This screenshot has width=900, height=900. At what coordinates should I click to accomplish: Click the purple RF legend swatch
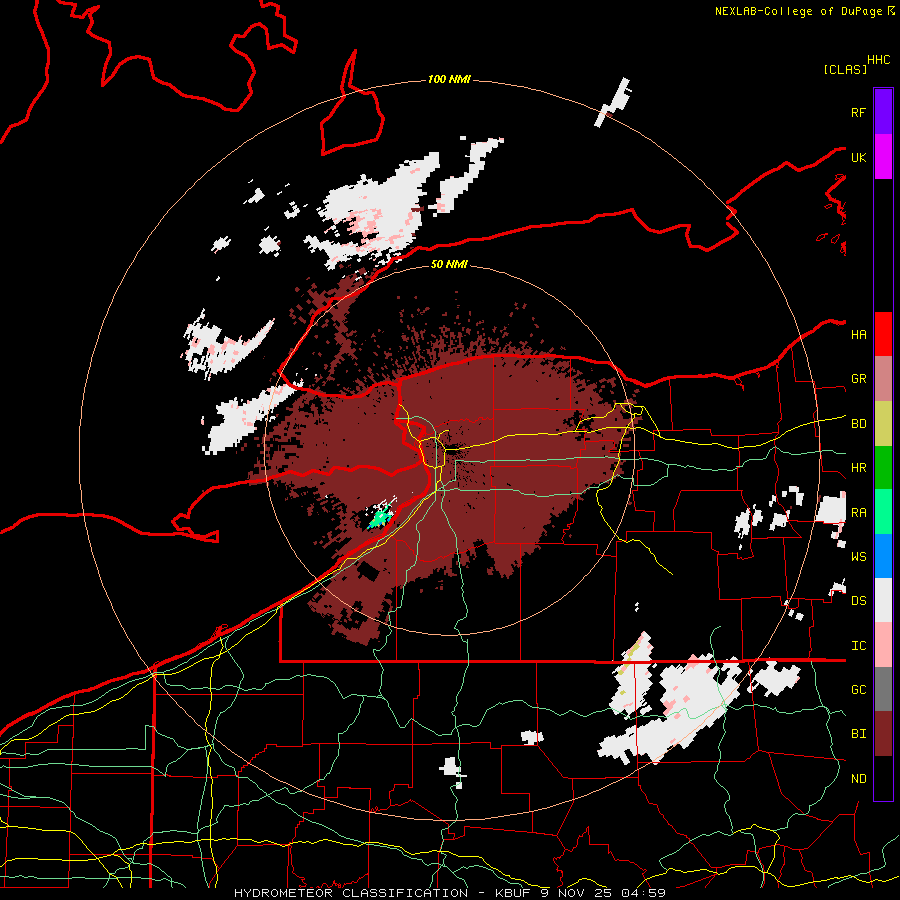pyautogui.click(x=883, y=112)
